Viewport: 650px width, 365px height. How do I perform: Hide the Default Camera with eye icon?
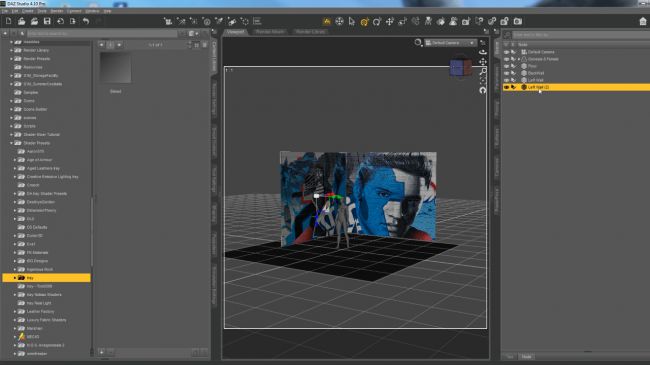506,52
